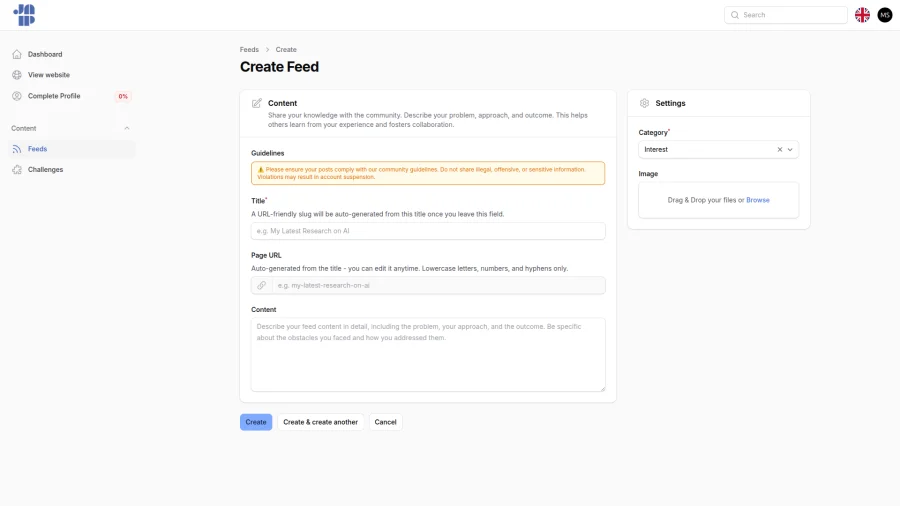The height and width of the screenshot is (506, 900).
Task: Clear the Interest category selection
Action: tap(779, 150)
